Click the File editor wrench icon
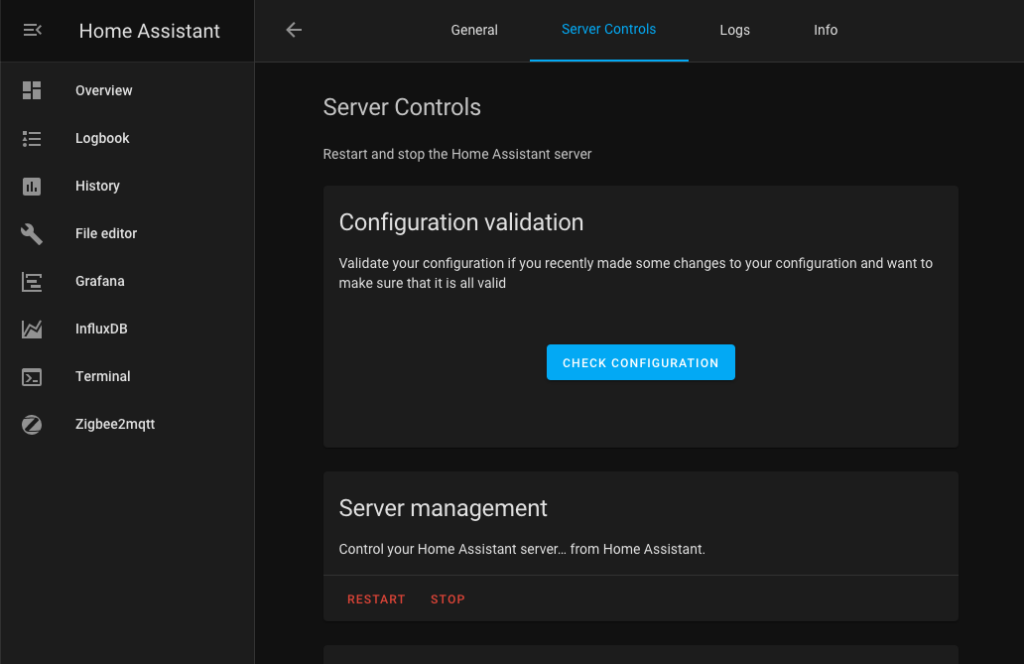The image size is (1024, 664). [31, 234]
